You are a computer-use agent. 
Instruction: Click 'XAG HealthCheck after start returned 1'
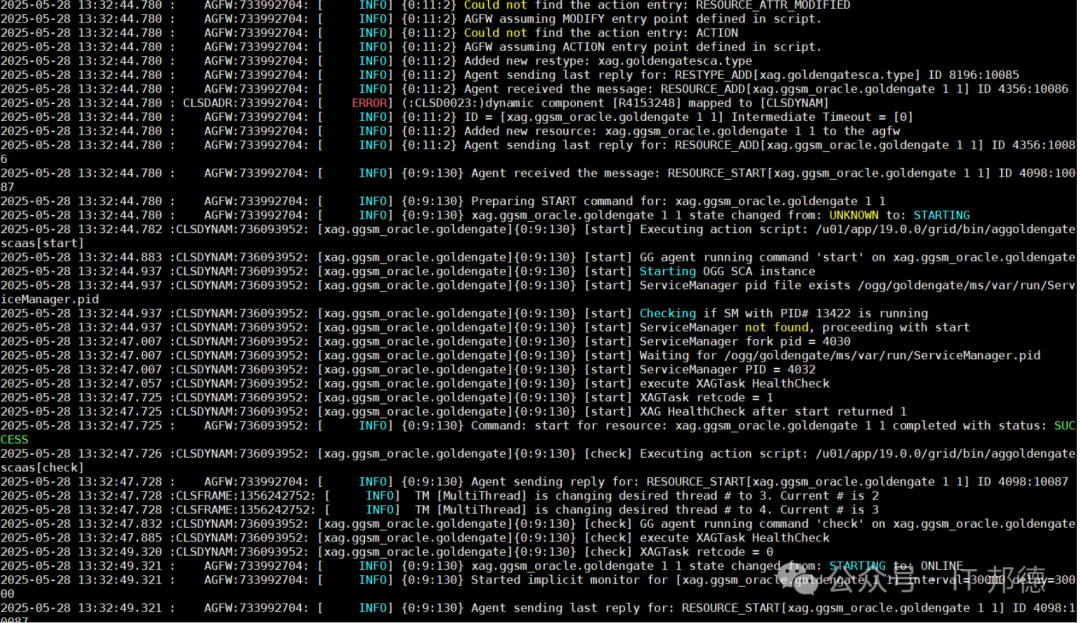click(x=773, y=412)
